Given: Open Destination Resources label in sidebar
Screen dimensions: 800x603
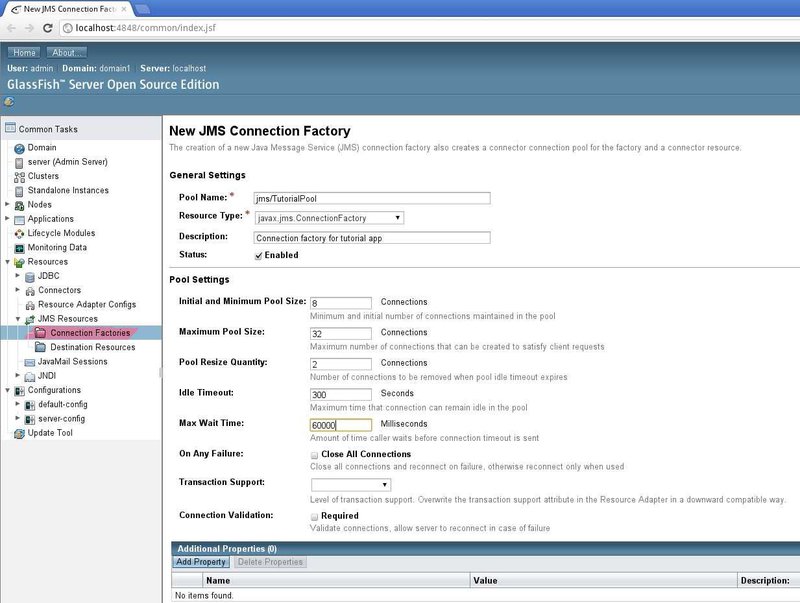Looking at the screenshot, I should pyautogui.click(x=93, y=347).
